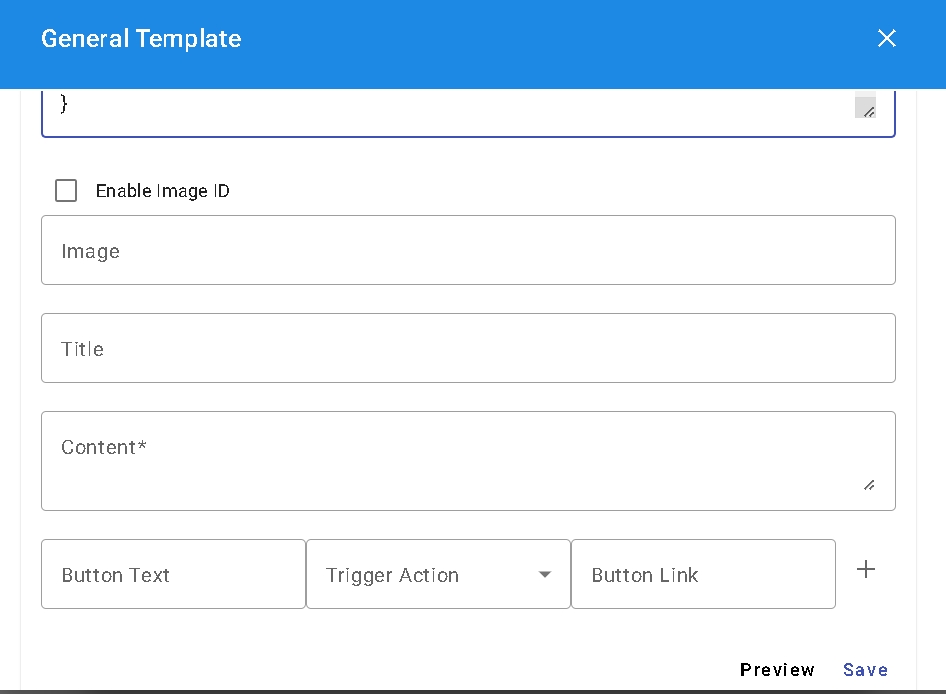Image resolution: width=946 pixels, height=694 pixels.
Task: Click the Trigger Action dropdown arrow
Action: [x=545, y=575]
